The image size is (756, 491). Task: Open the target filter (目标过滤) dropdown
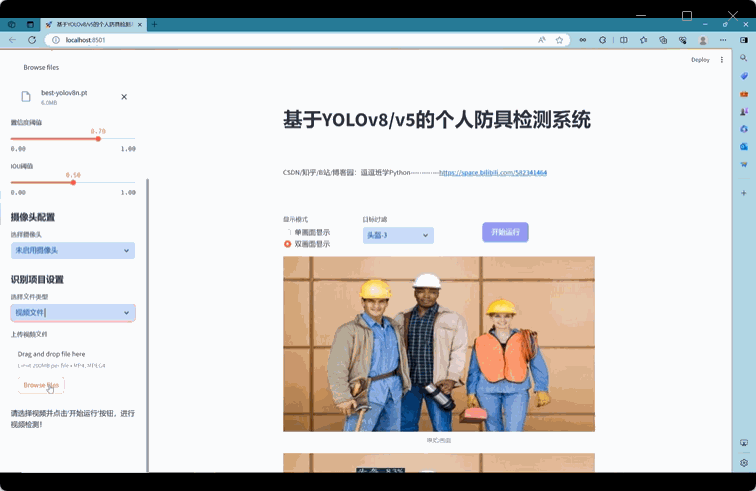point(398,235)
